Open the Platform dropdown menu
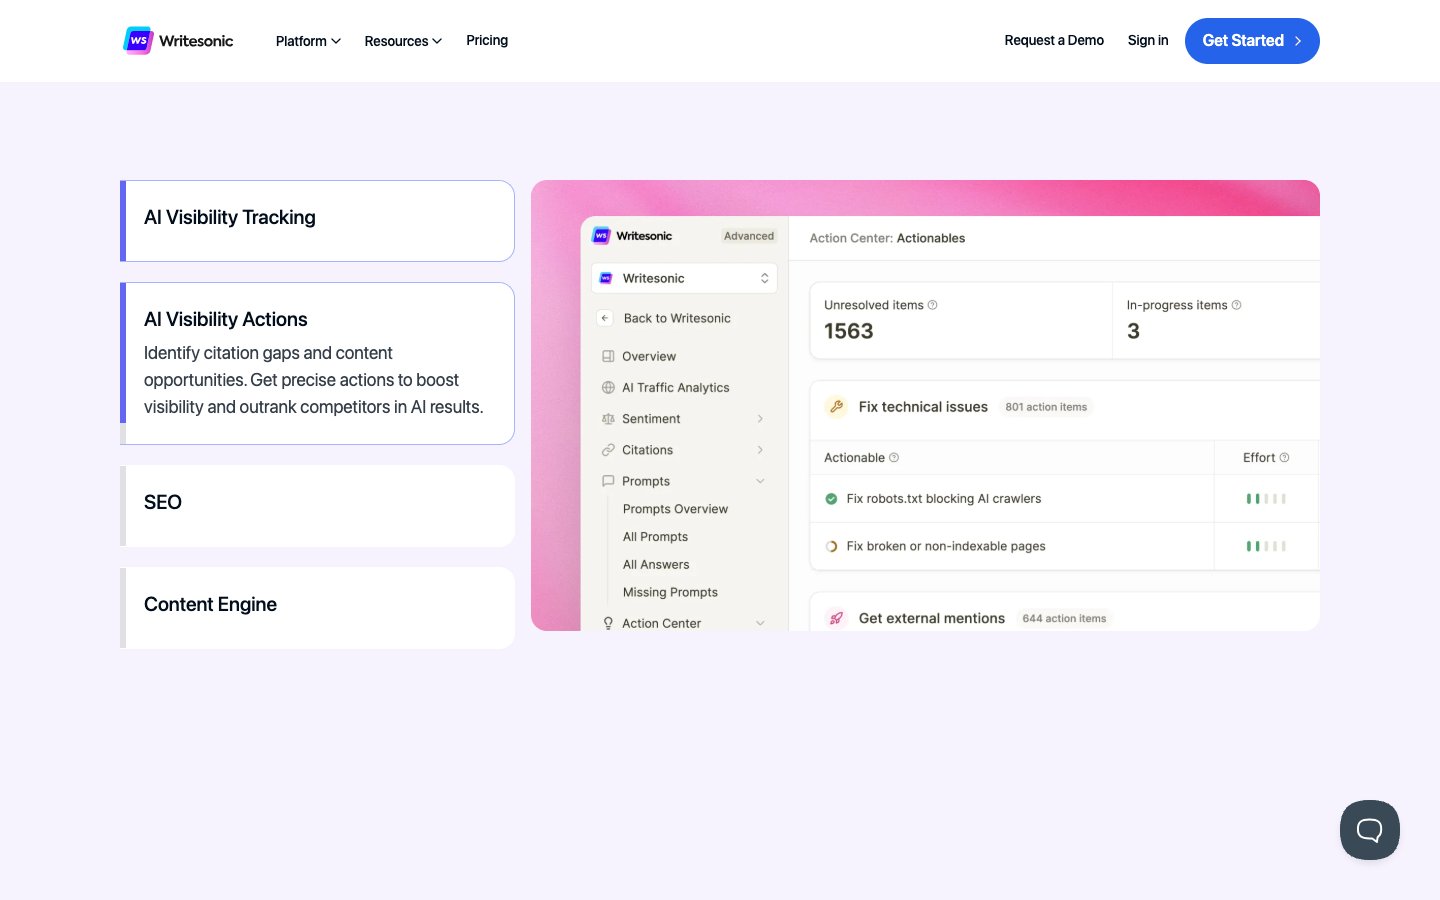The image size is (1440, 900). tap(308, 41)
